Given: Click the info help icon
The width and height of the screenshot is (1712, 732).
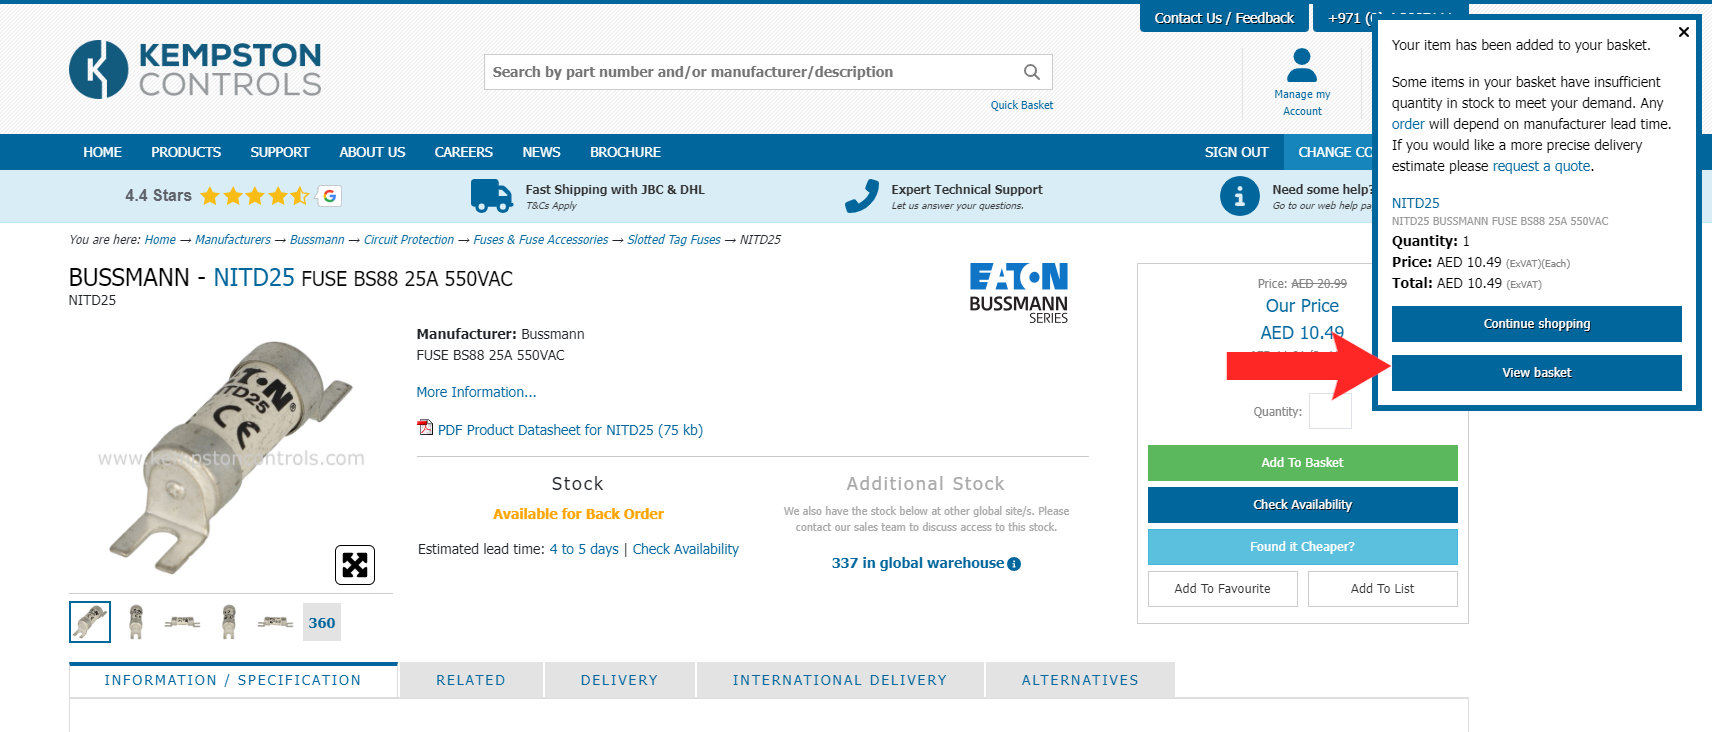Looking at the screenshot, I should click(1240, 196).
